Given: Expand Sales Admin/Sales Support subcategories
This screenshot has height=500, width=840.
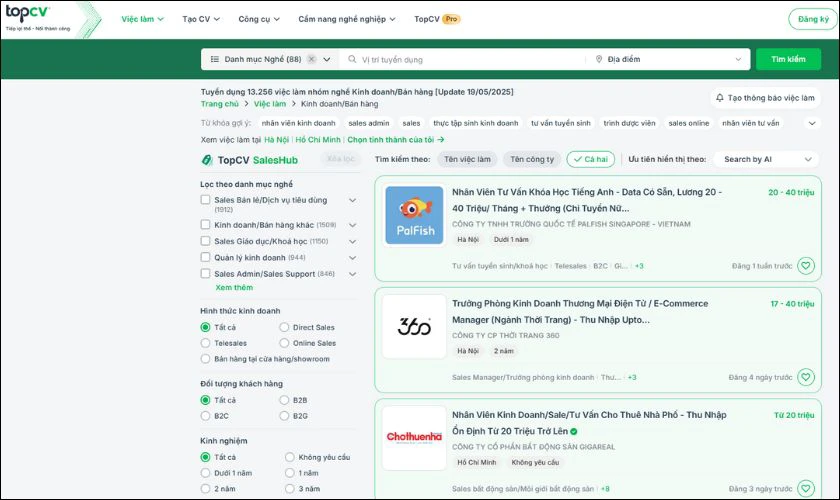Looking at the screenshot, I should click(x=352, y=274).
